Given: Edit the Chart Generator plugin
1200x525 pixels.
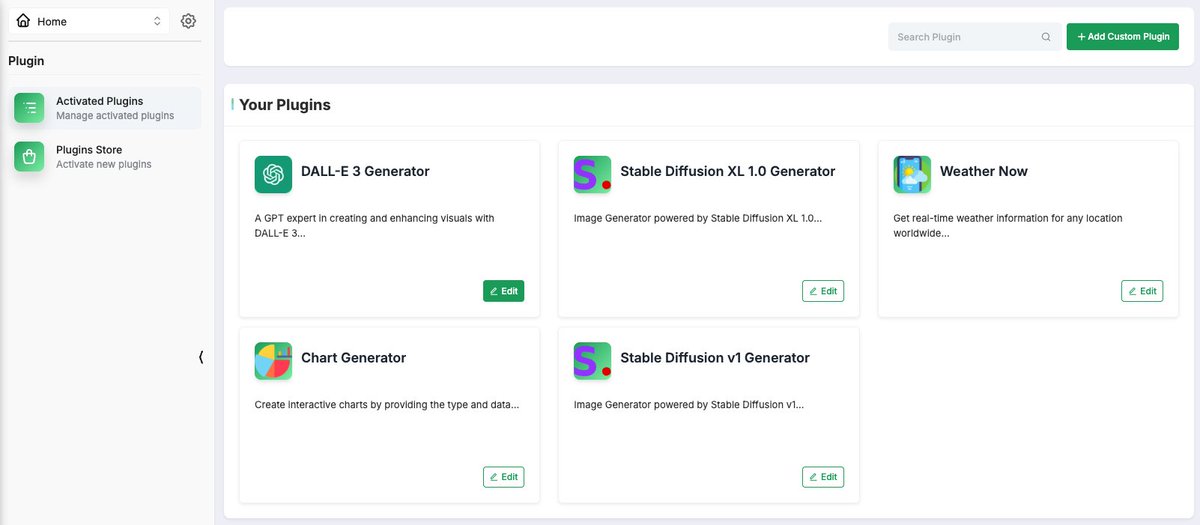Looking at the screenshot, I should click(x=503, y=477).
